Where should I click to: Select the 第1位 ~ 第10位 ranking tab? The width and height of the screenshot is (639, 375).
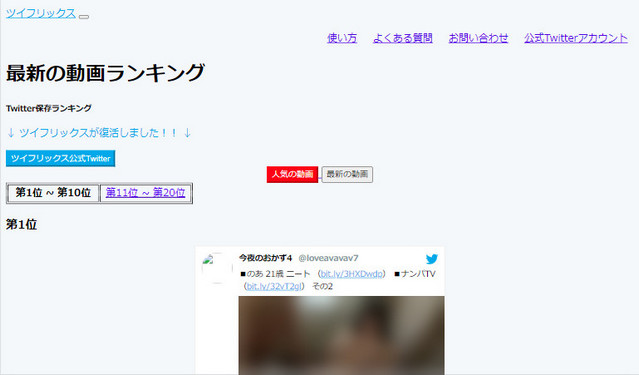click(x=53, y=193)
